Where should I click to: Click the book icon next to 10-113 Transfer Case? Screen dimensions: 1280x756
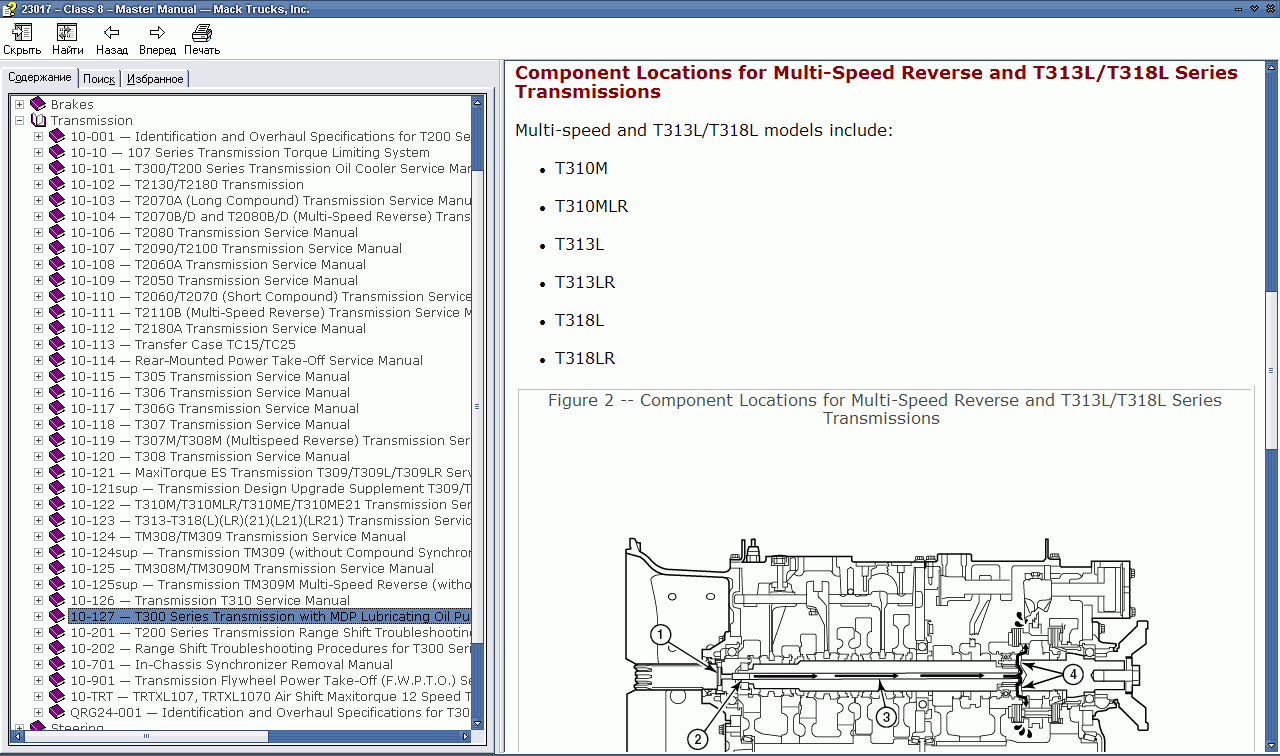(56, 344)
